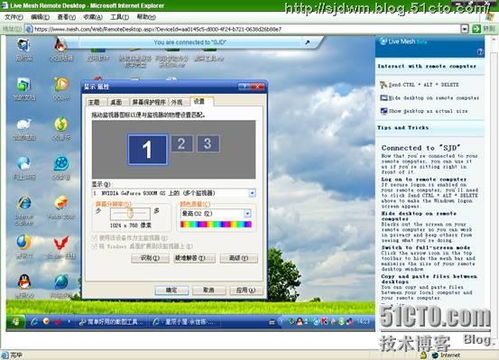Toggle the extend Windows desktop checkbox
Image resolution: width=499 pixels, height=360 pixels.
point(94,246)
